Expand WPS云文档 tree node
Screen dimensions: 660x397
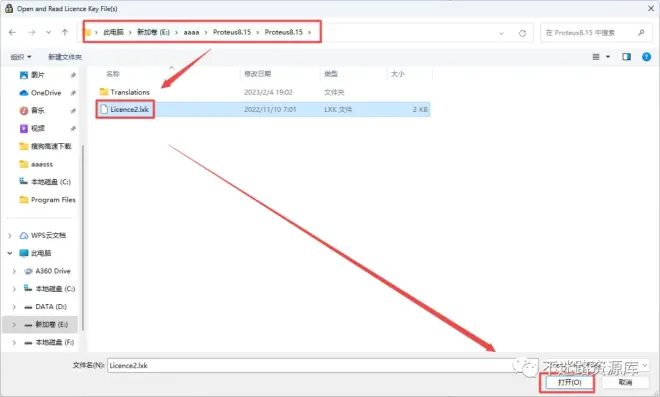click(10, 235)
